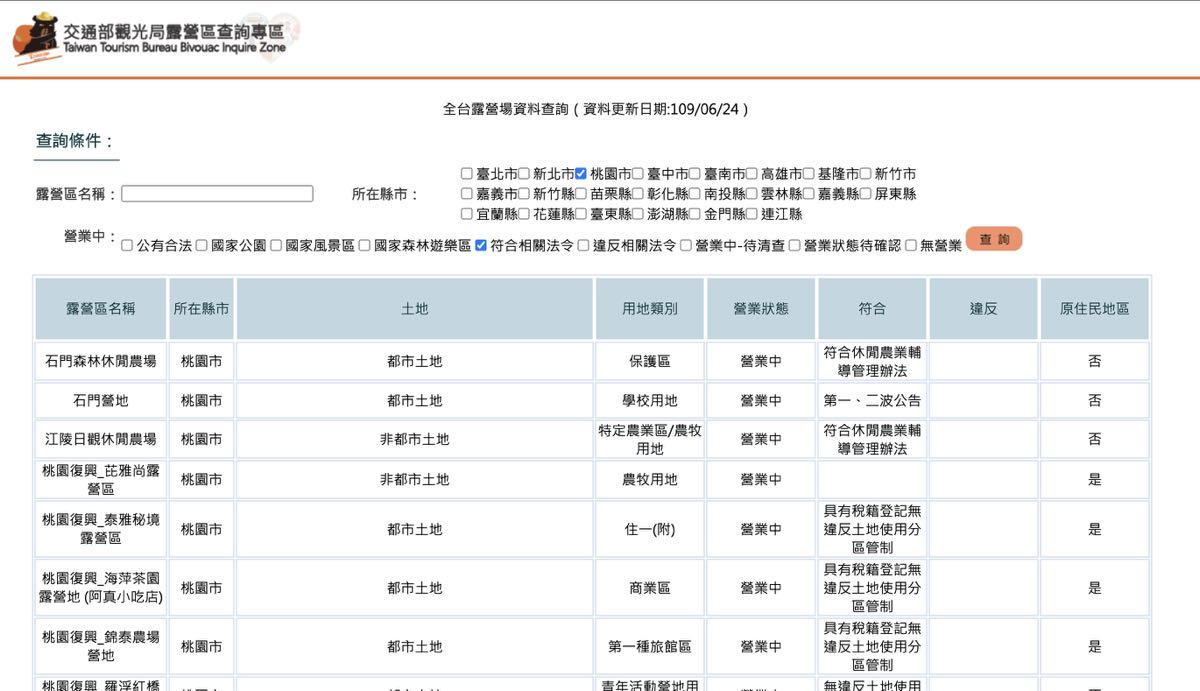Select the 石門森林休閒農場 campsite name cell
The width and height of the screenshot is (1200, 691).
100,361
